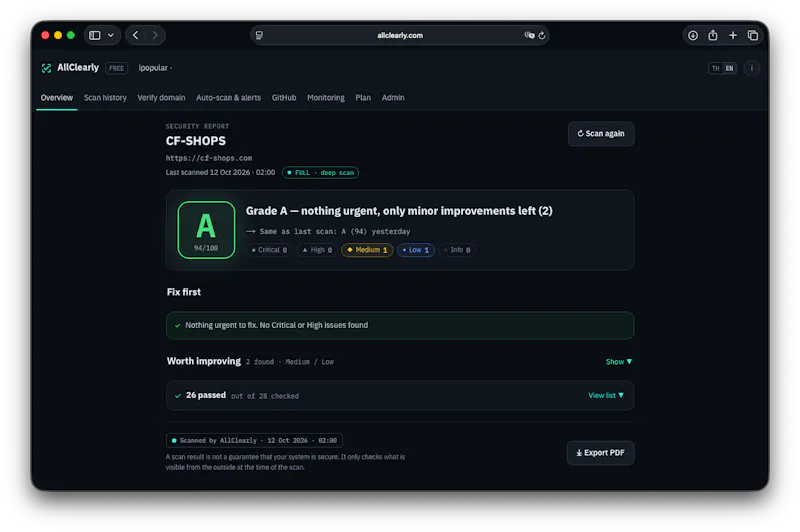Expand passed checks with View list
The width and height of the screenshot is (800, 532).
[x=606, y=395]
